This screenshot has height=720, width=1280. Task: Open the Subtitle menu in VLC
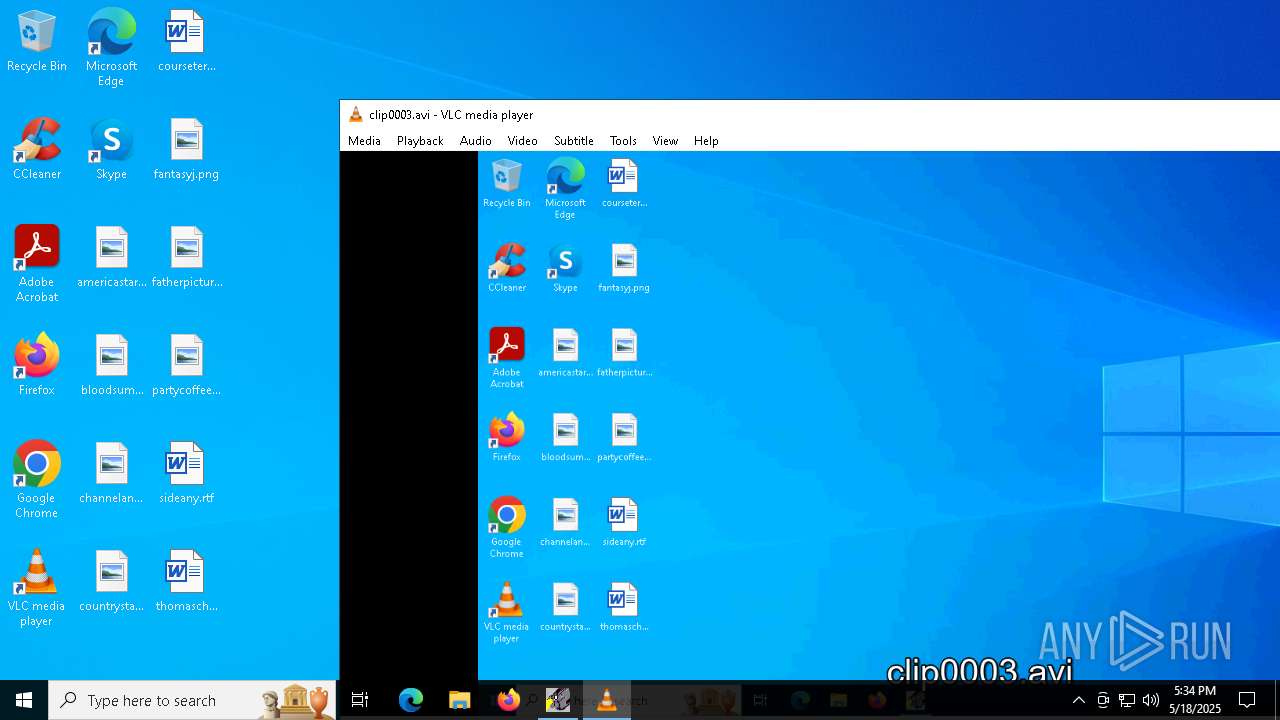[574, 141]
